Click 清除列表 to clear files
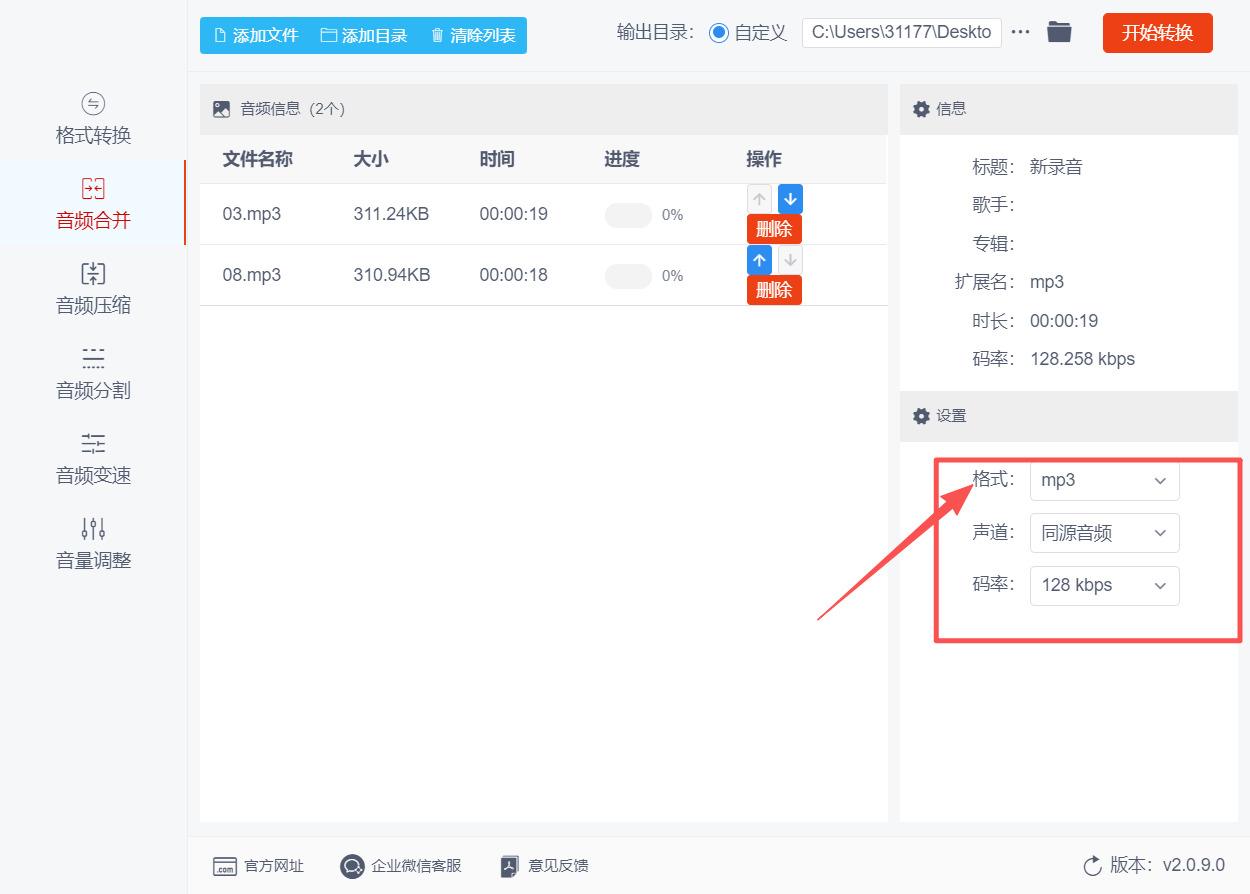 pos(473,35)
